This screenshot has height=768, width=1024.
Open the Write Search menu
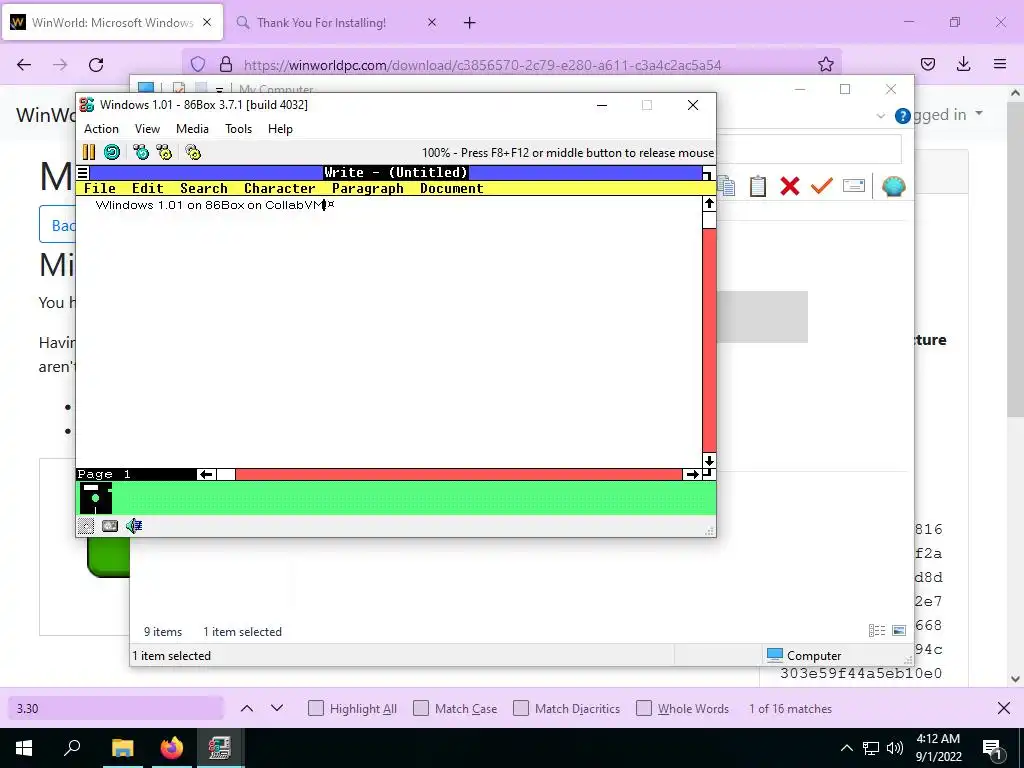point(204,188)
